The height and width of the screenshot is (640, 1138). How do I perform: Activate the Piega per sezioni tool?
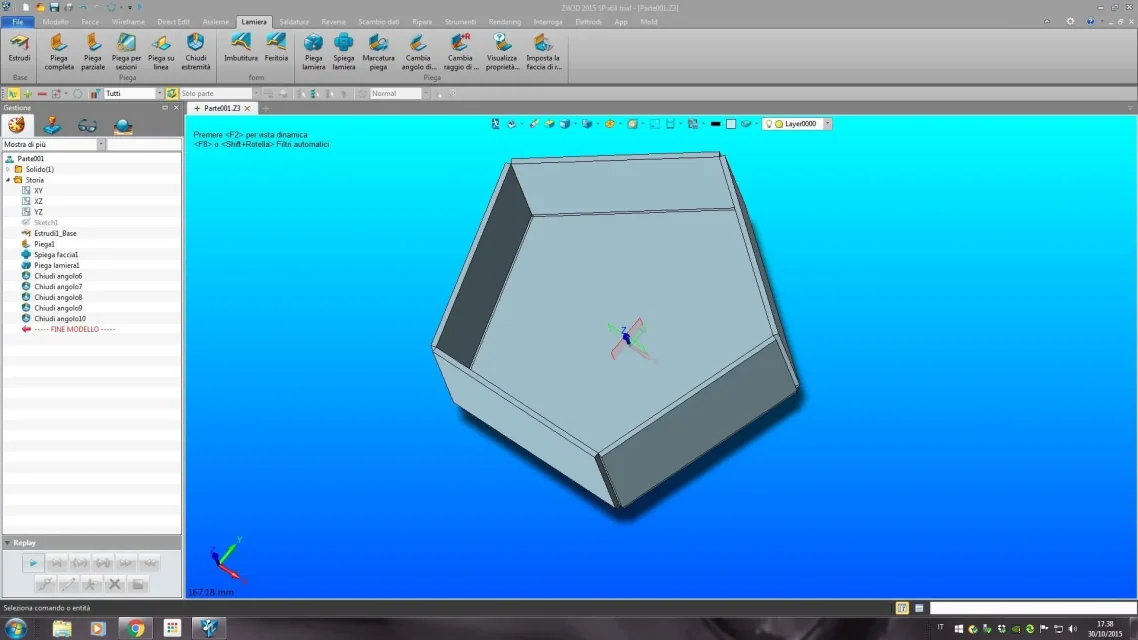coord(126,52)
